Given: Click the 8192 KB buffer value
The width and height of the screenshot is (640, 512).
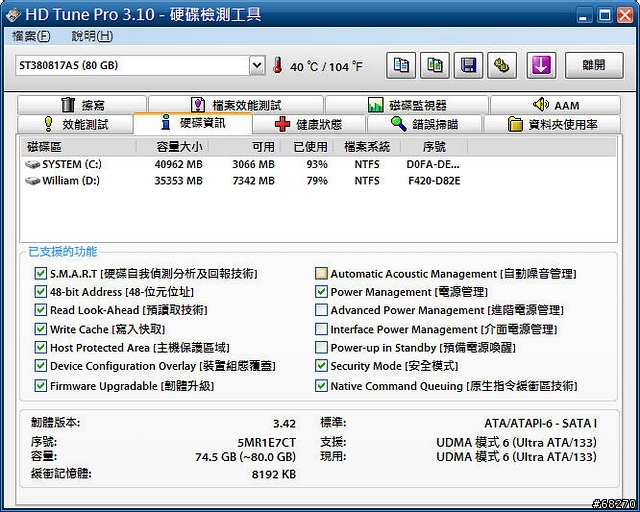Looking at the screenshot, I should tap(273, 474).
